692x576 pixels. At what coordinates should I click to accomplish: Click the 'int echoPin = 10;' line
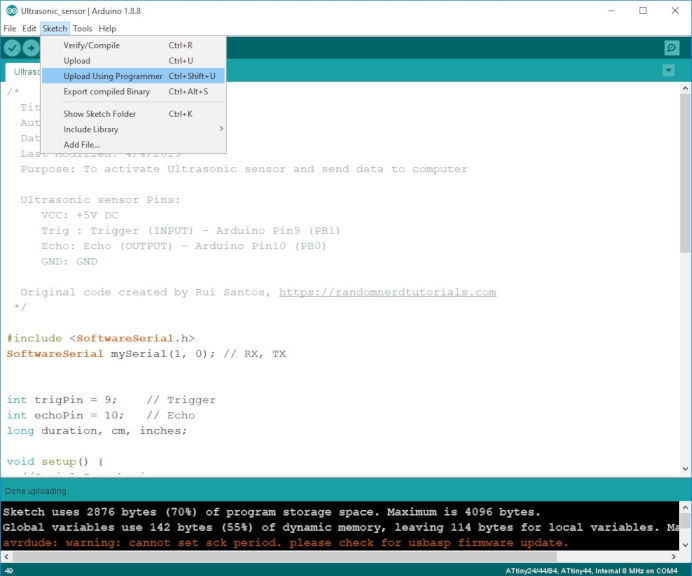[x=101, y=415]
